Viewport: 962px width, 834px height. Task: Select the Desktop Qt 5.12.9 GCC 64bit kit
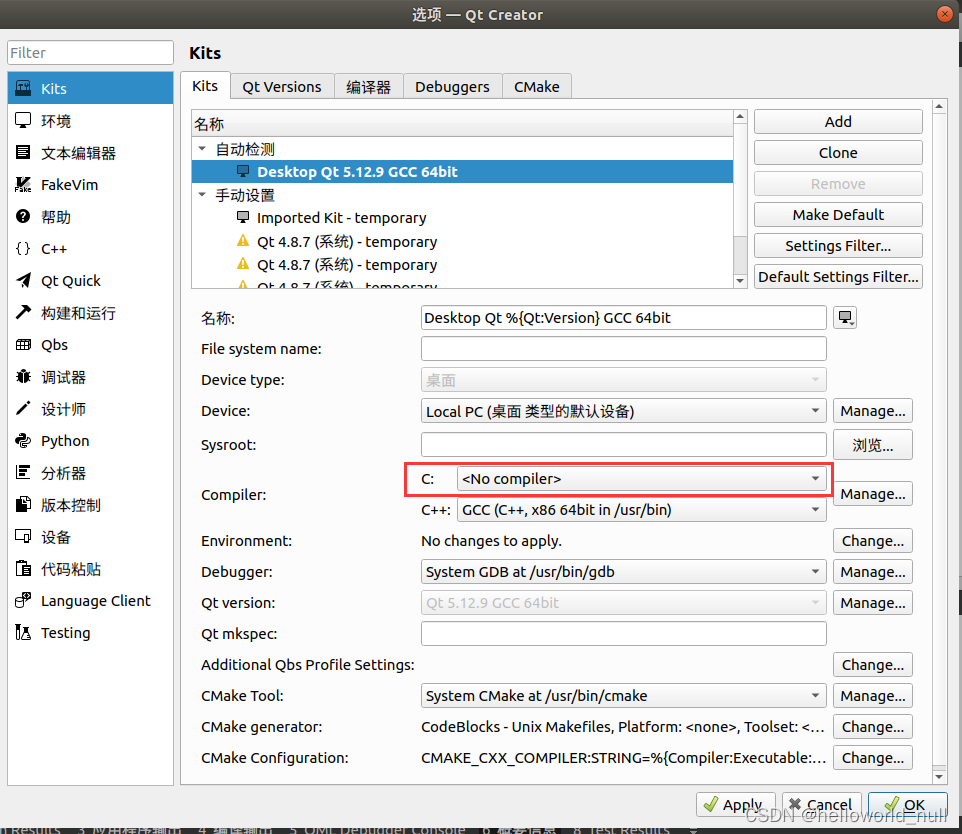pos(462,172)
